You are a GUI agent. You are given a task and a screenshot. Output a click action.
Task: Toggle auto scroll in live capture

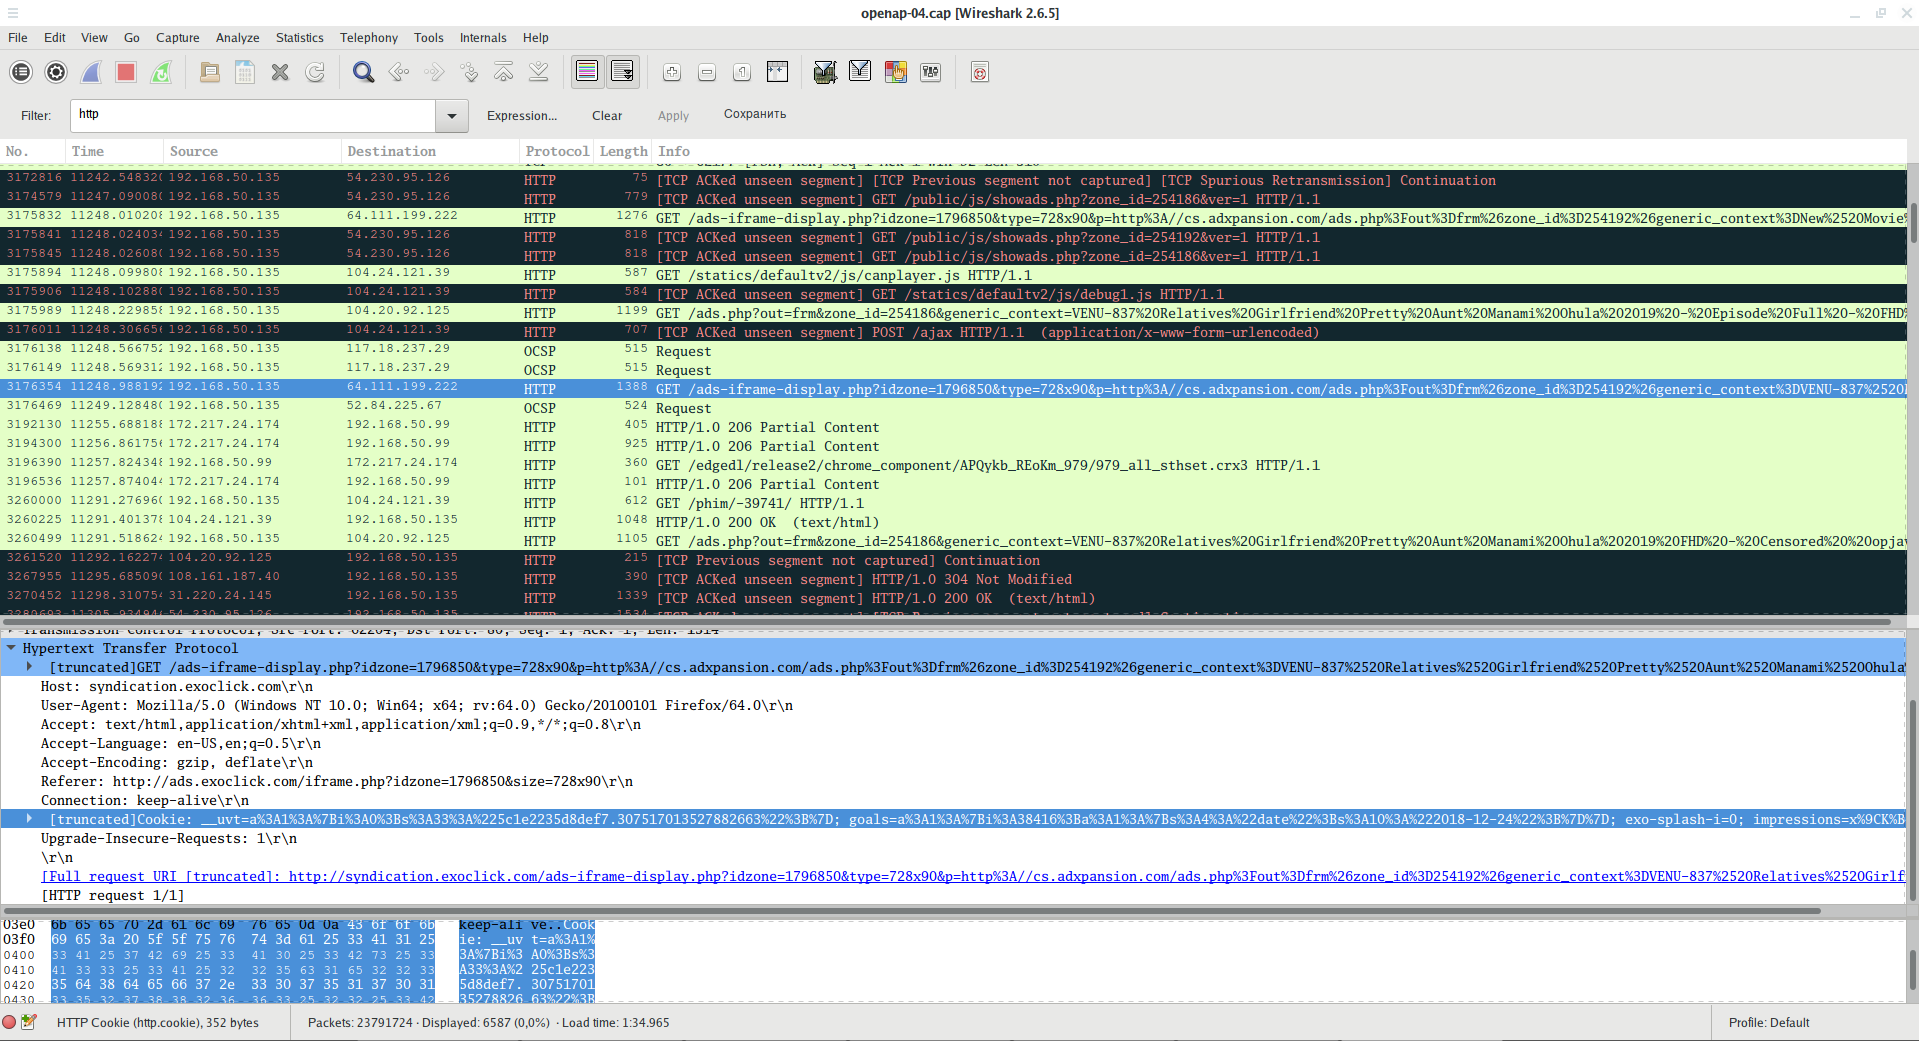point(622,72)
